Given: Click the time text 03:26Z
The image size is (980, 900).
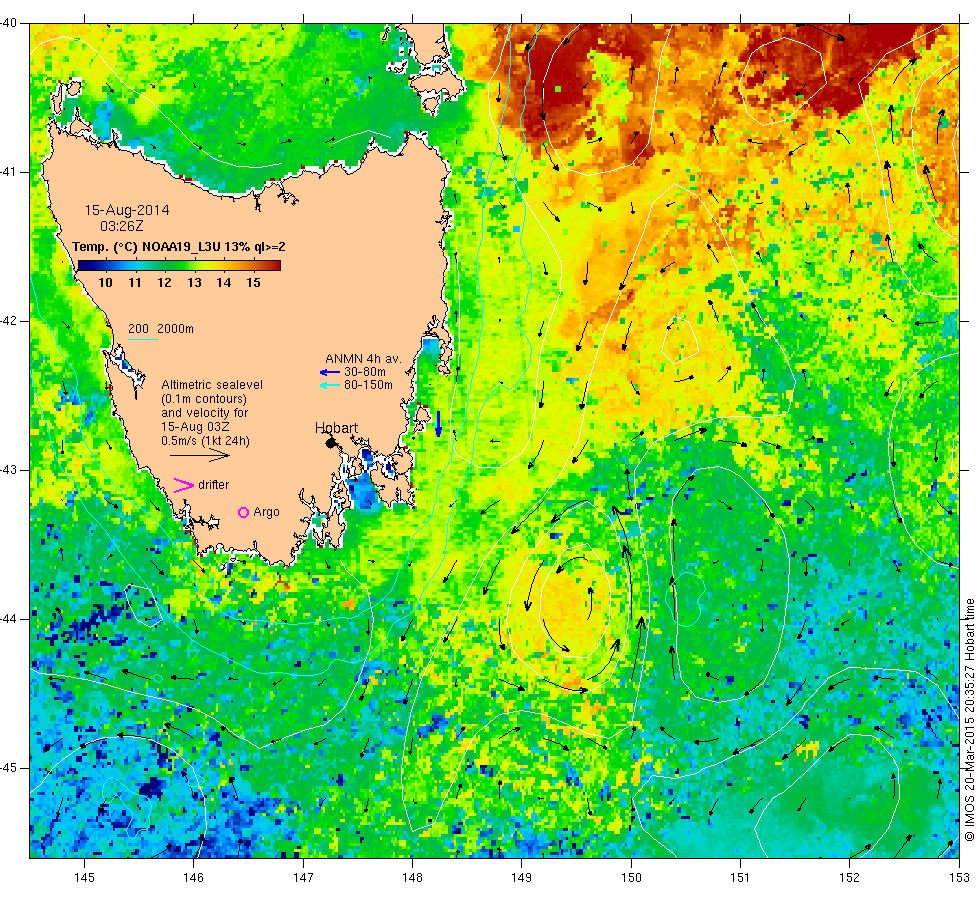Looking at the screenshot, I should point(122,226).
